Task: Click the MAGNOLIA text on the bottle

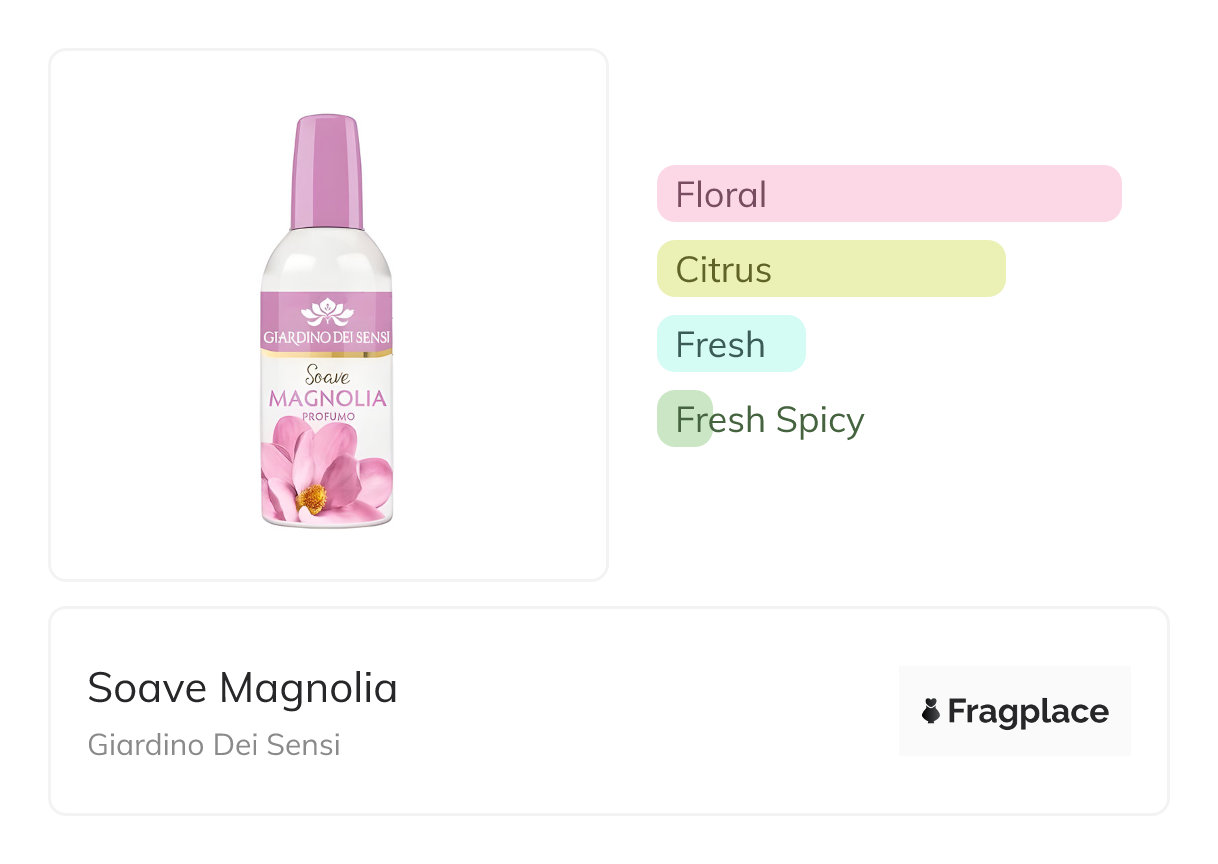Action: pos(327,399)
